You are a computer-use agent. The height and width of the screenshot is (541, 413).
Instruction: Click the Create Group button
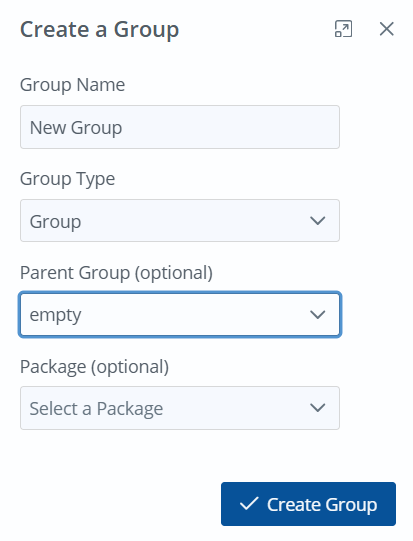(308, 504)
